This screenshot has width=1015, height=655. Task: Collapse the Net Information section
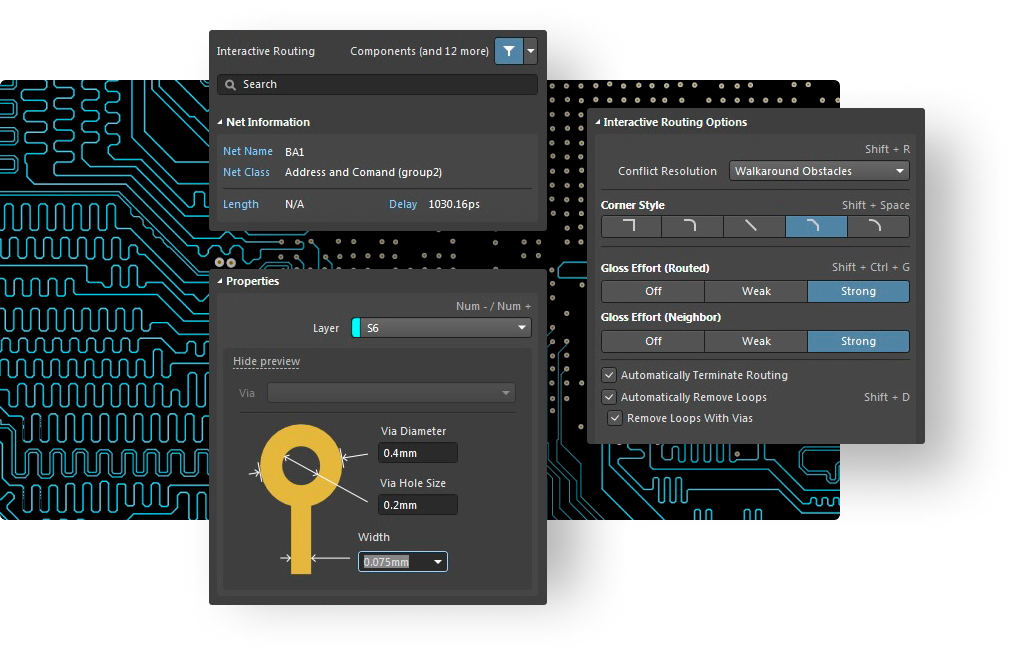(220, 122)
